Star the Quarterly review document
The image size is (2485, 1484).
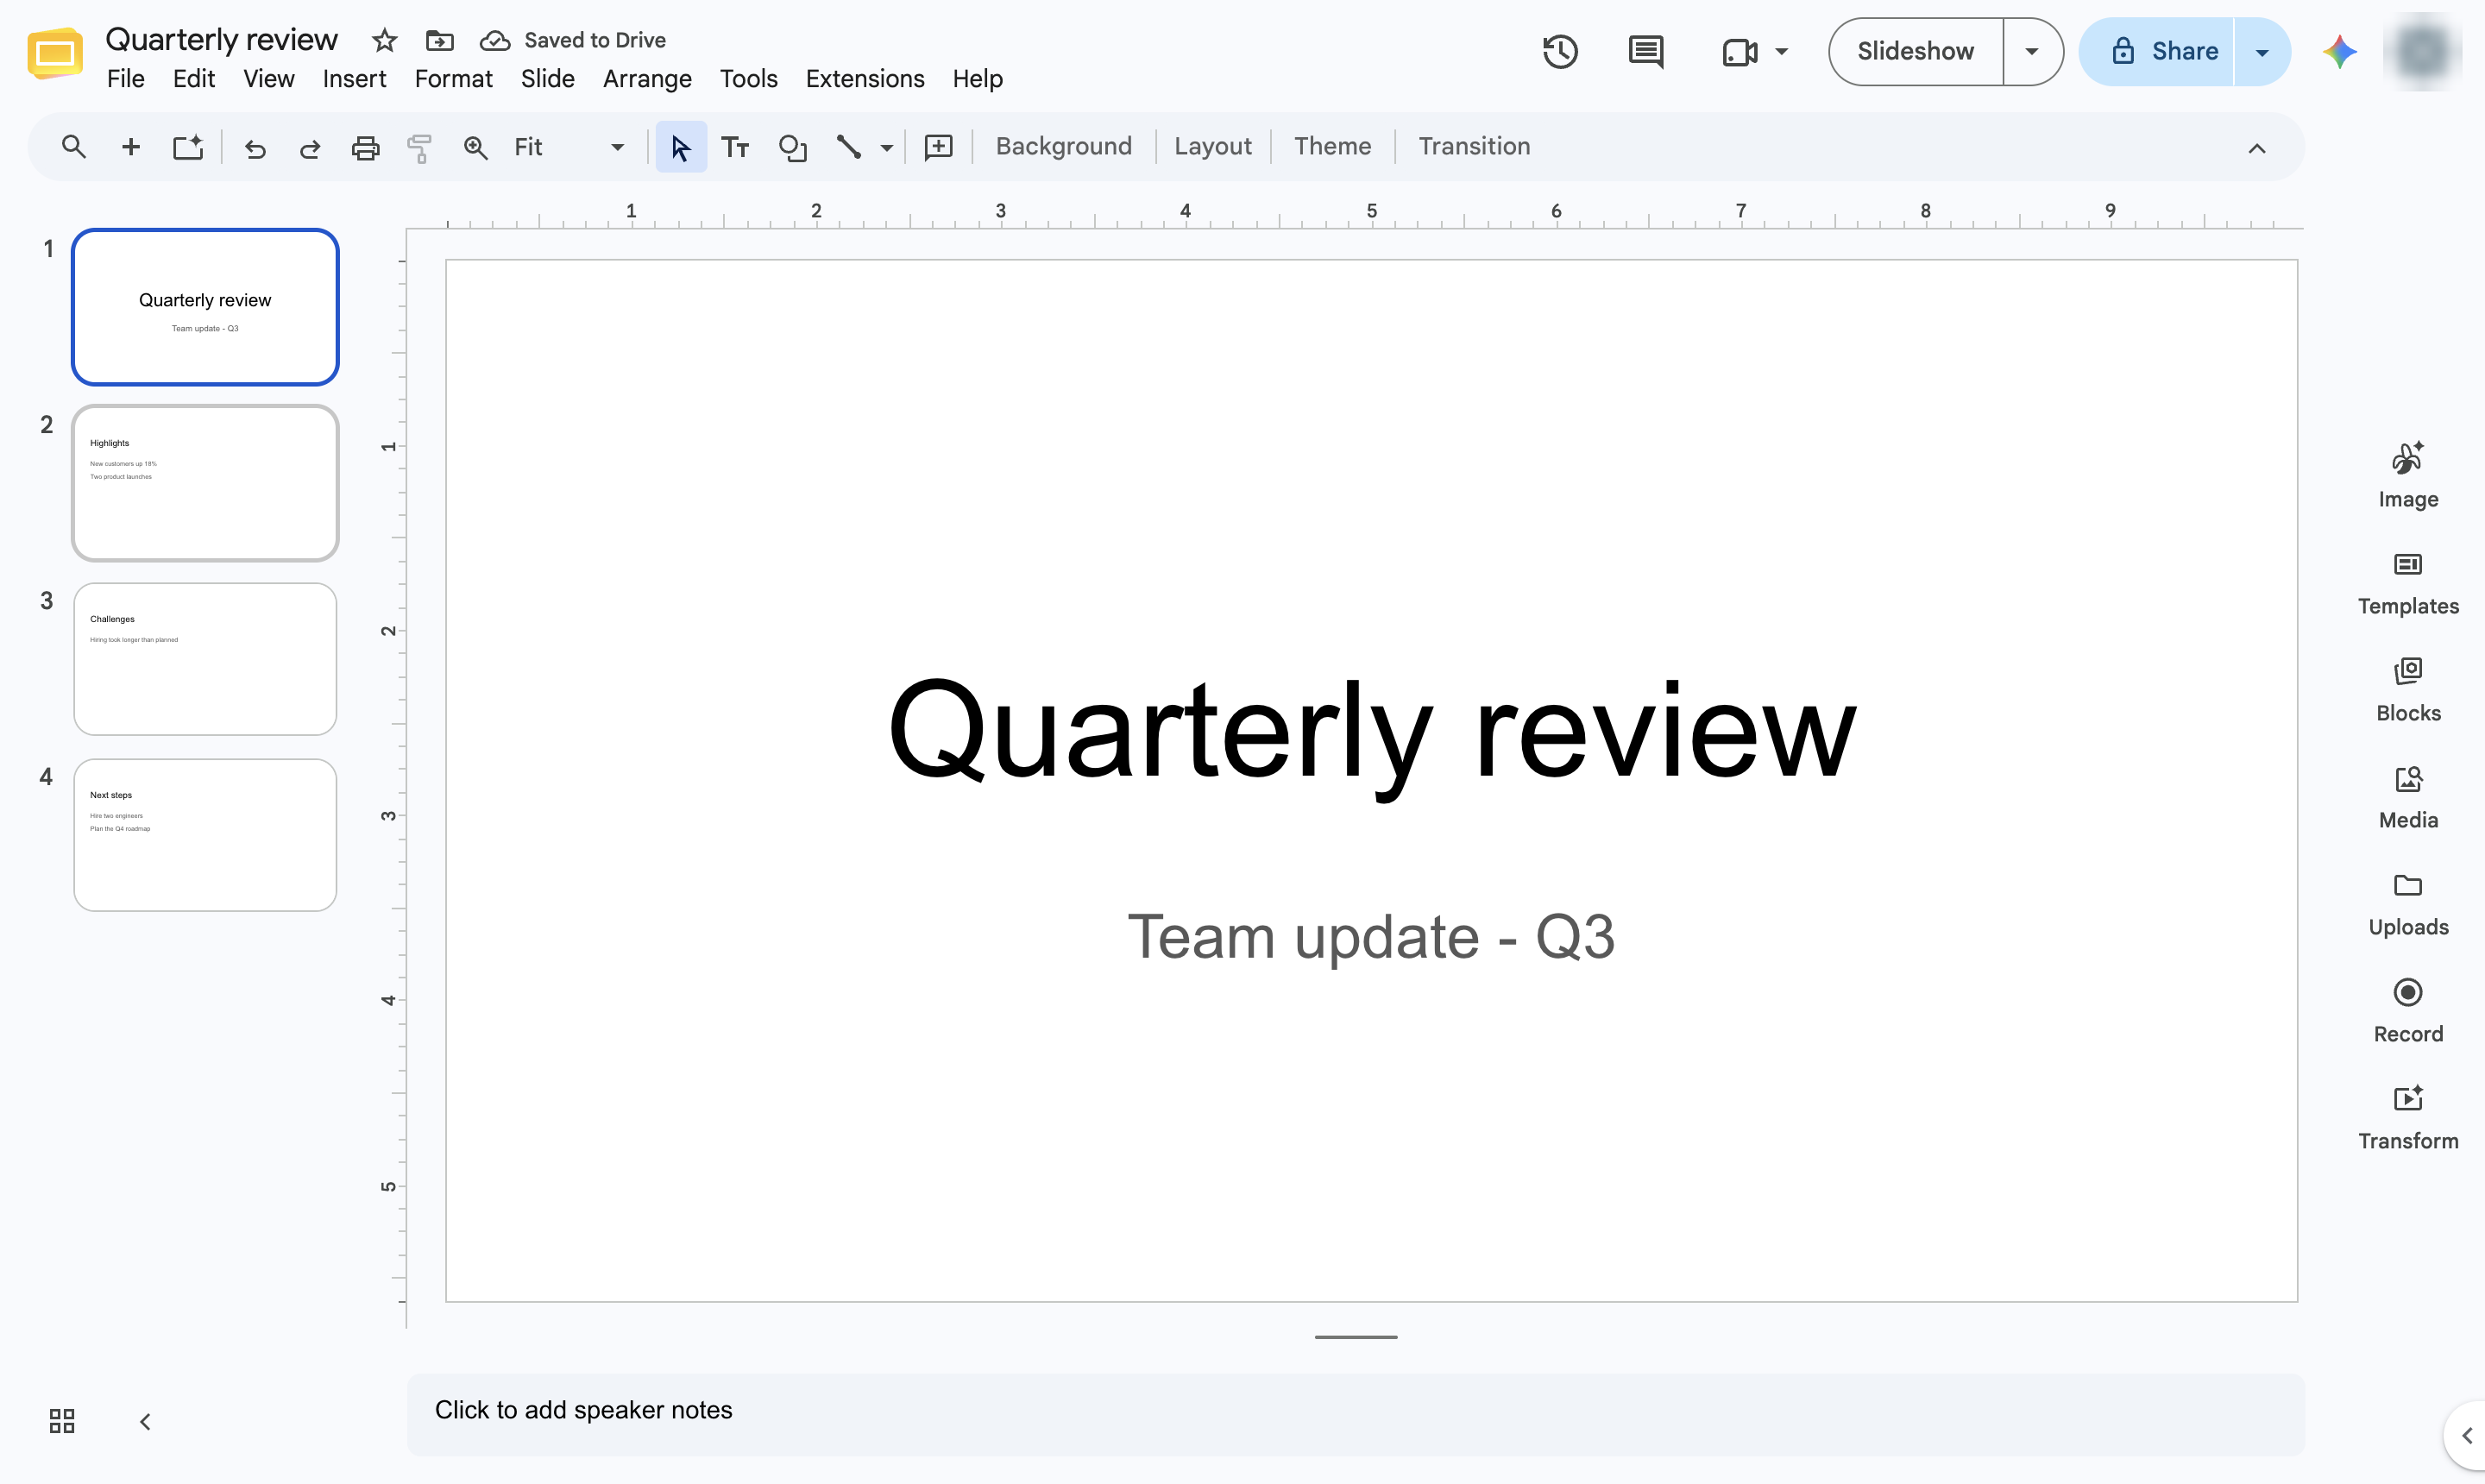pyautogui.click(x=384, y=40)
